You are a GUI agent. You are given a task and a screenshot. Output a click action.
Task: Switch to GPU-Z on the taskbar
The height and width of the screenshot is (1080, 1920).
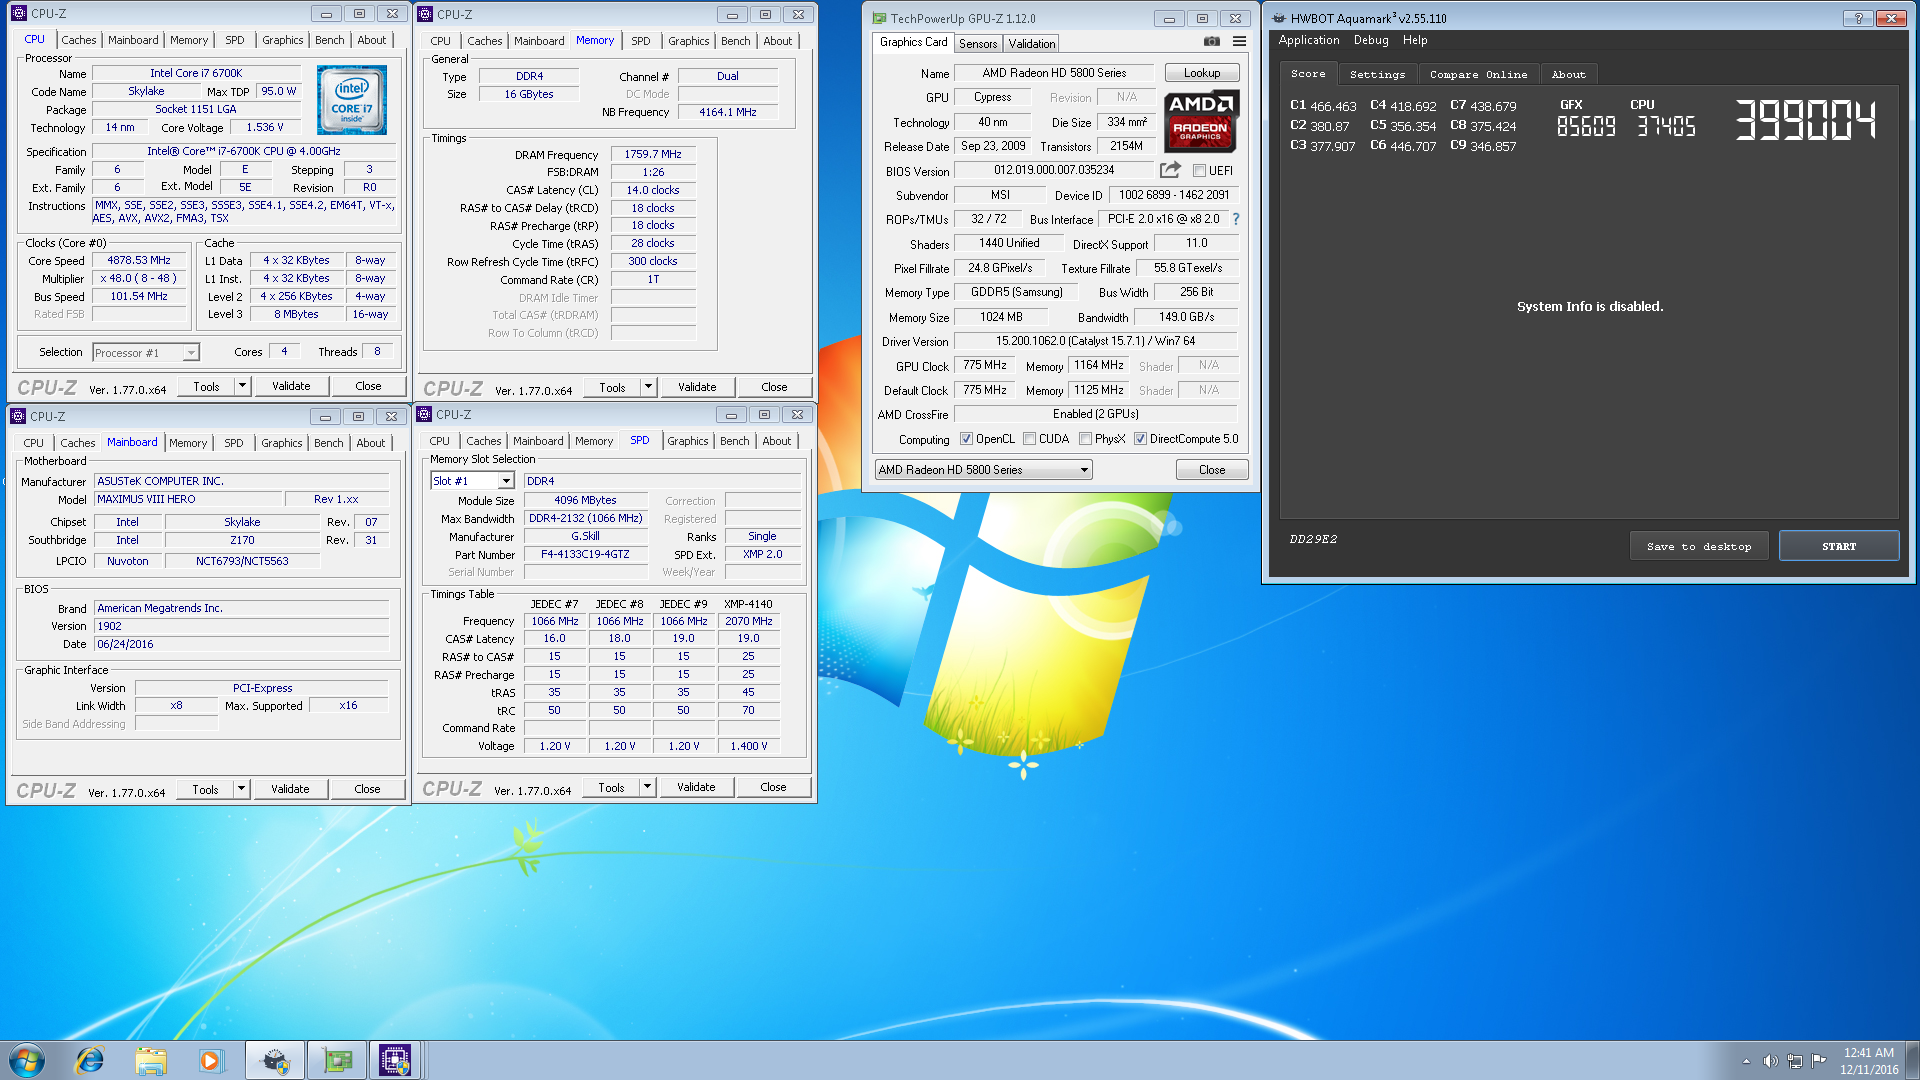pyautogui.click(x=336, y=1060)
